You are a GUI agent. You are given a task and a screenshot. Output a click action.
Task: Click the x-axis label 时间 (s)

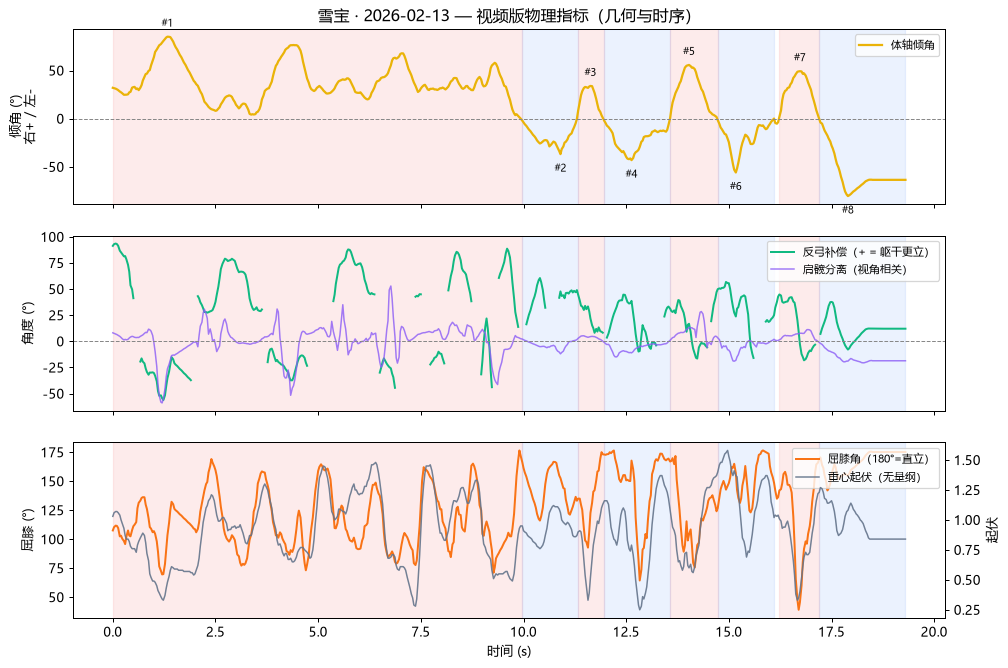tap(509, 651)
